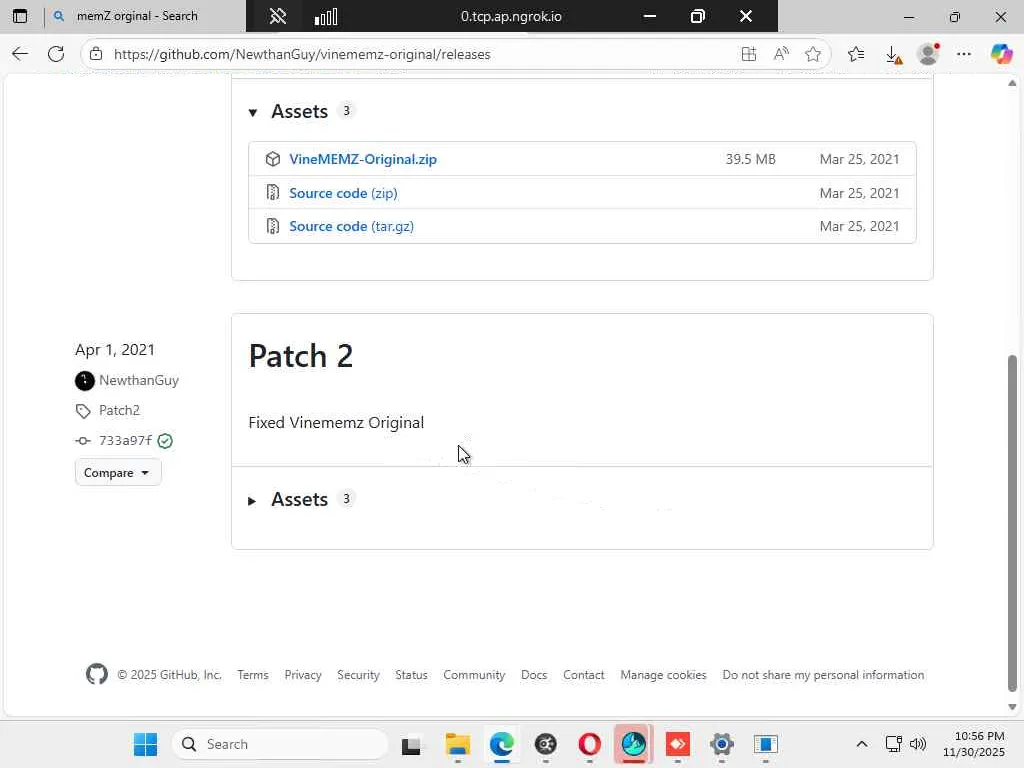Click the 39.5 MB file size text
1024x768 pixels.
point(750,159)
